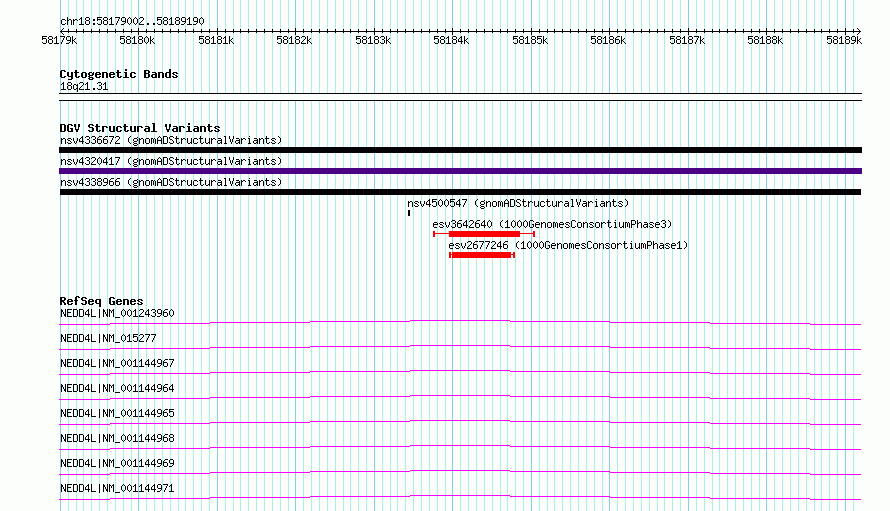
Task: Open the DGV Structural Variants track title
Action: [x=140, y=128]
